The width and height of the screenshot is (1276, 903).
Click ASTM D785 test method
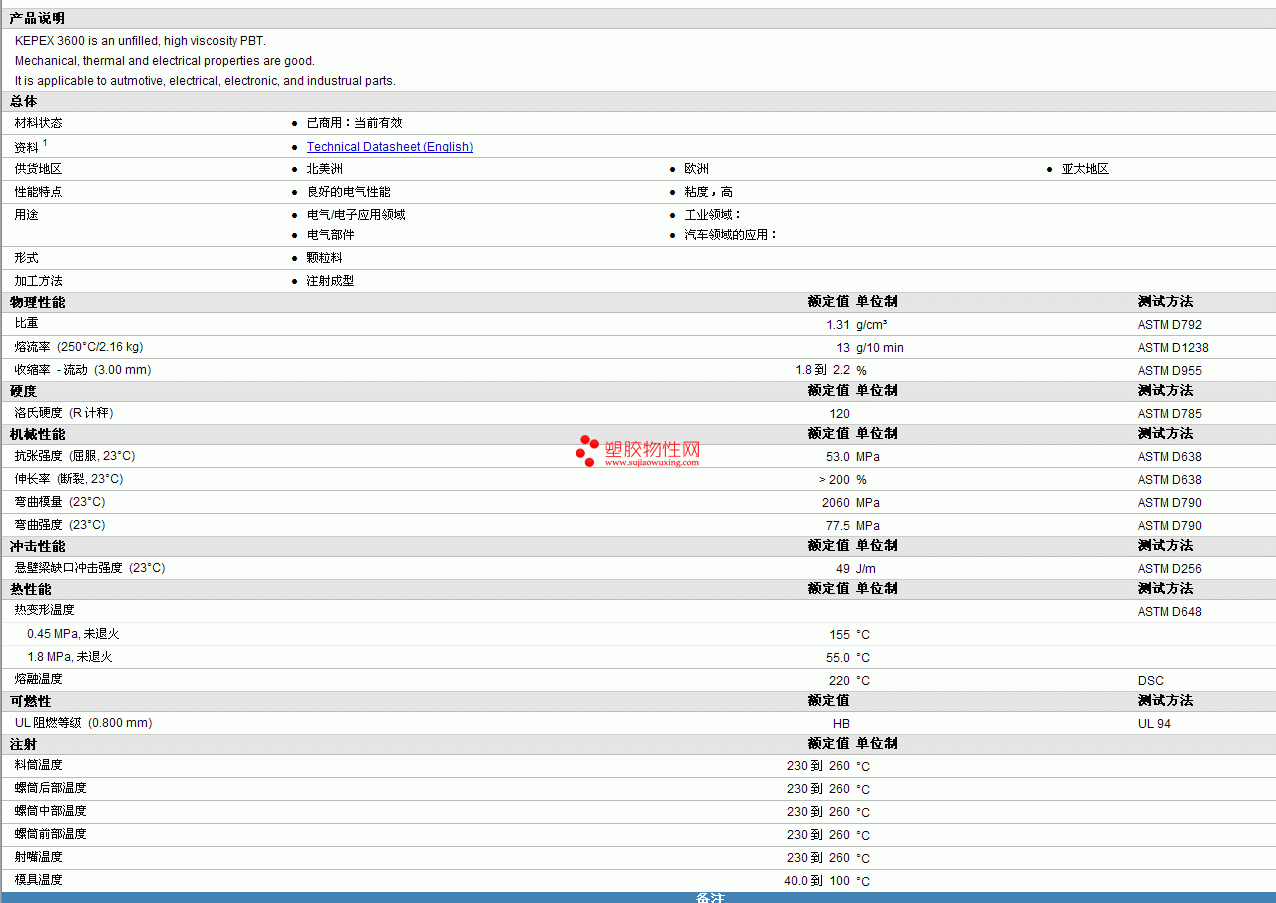click(1170, 414)
